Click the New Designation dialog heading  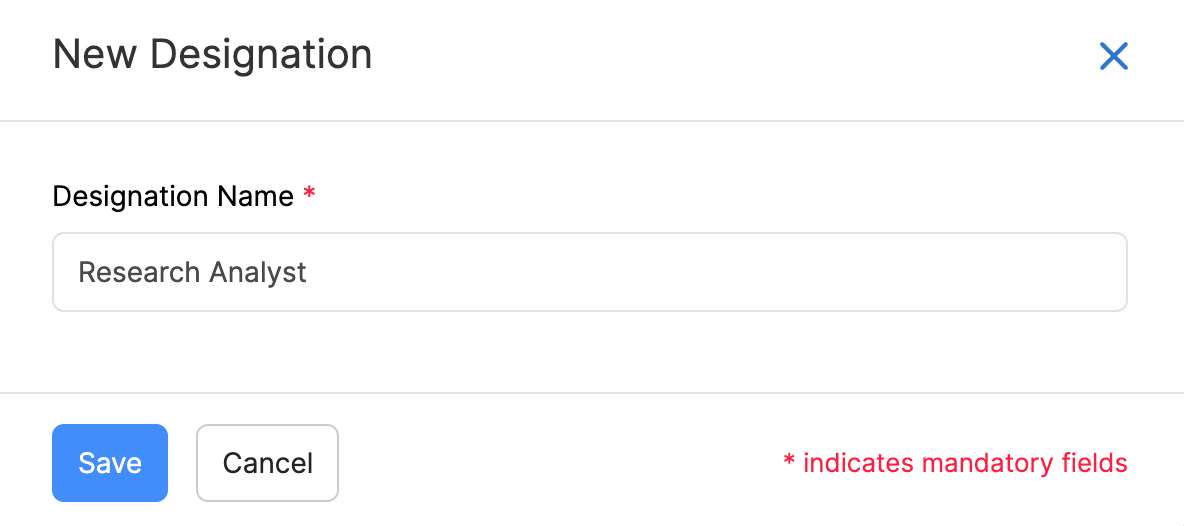coord(212,54)
